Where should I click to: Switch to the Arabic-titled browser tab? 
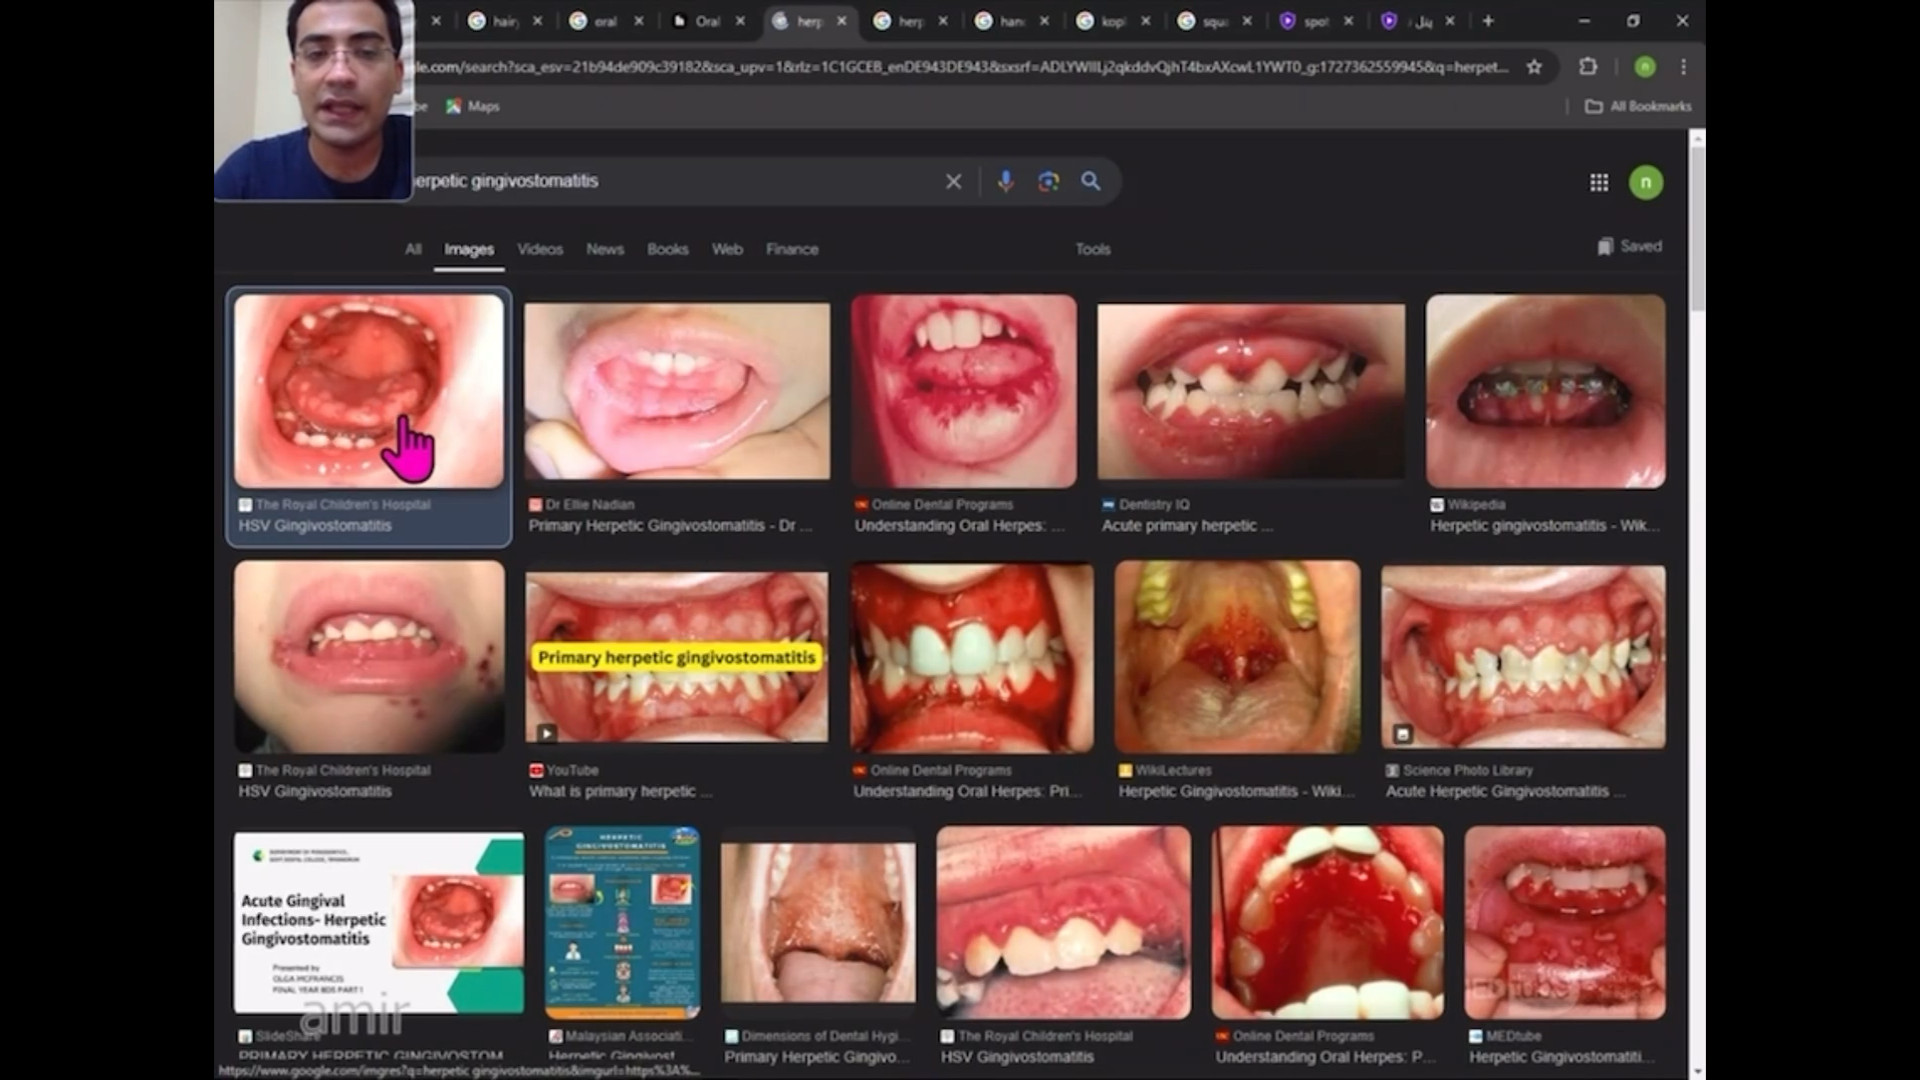[1408, 21]
